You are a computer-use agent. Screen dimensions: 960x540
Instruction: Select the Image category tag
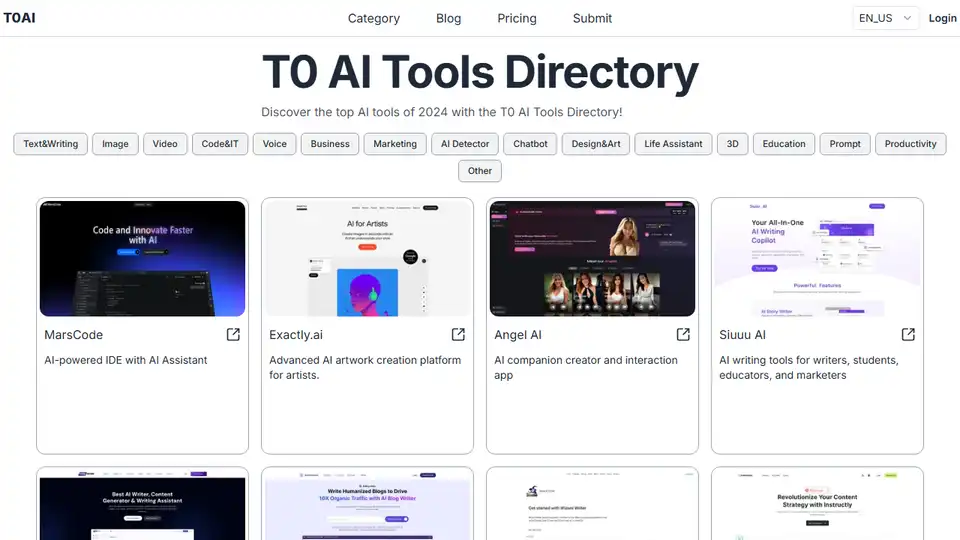tap(115, 144)
